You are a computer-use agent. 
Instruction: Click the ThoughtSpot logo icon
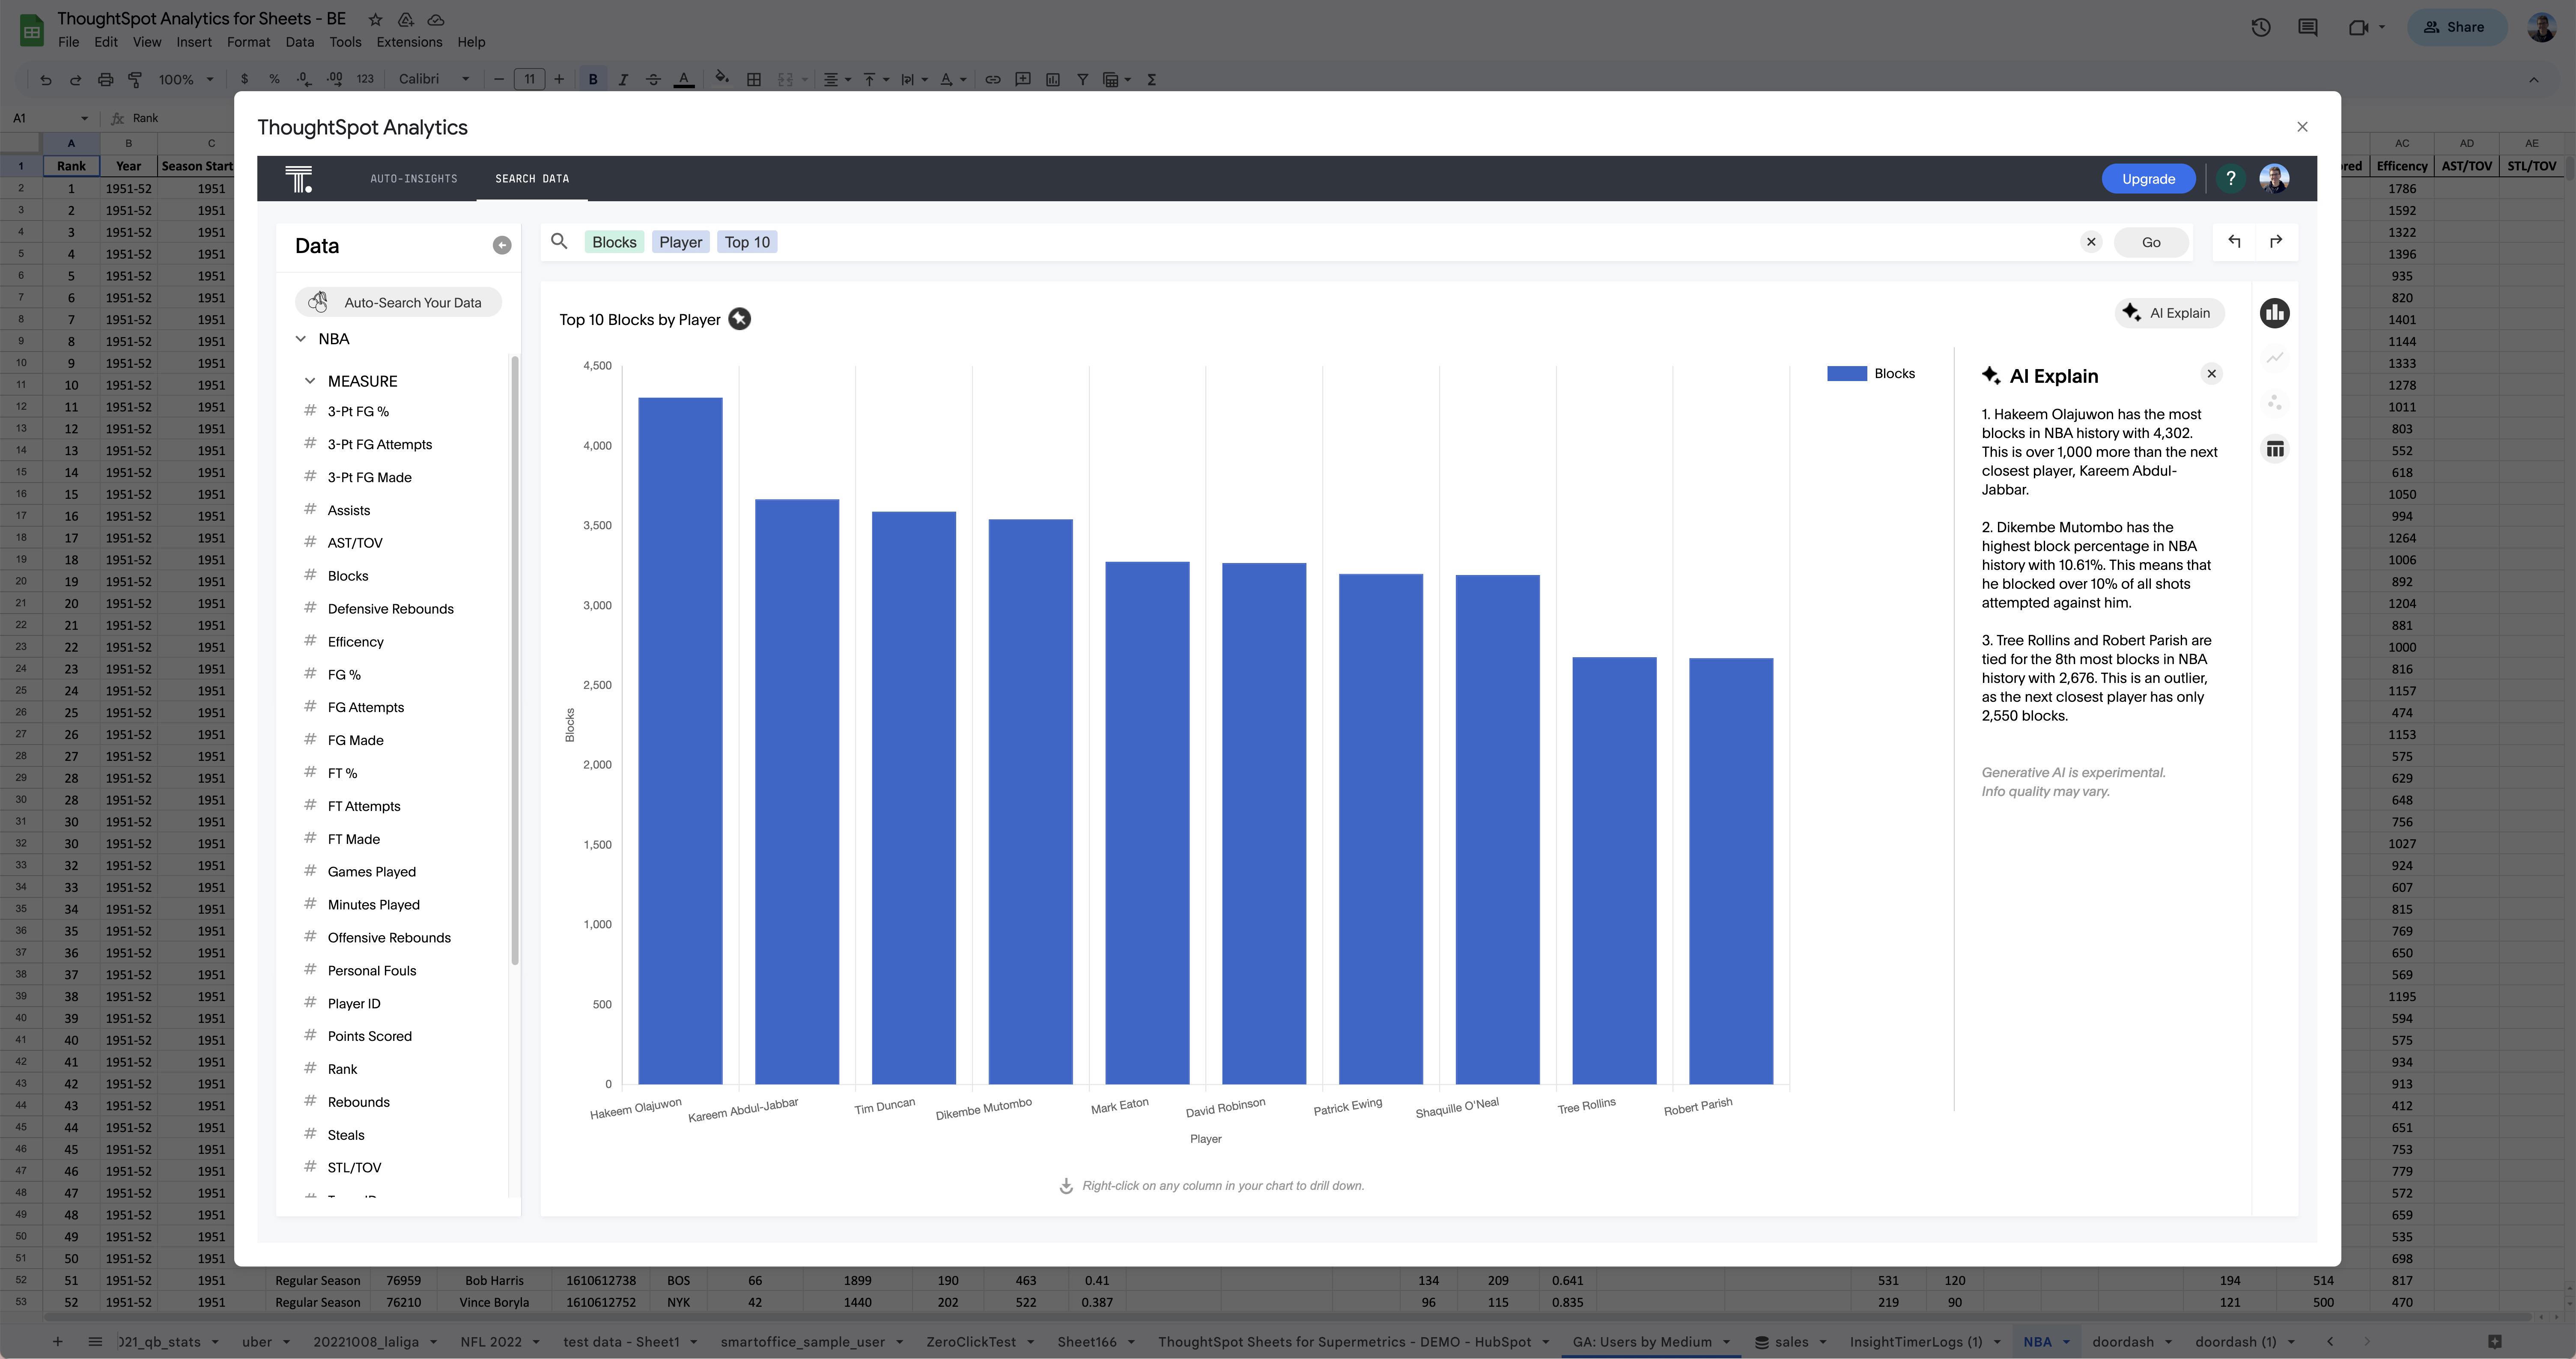pos(298,179)
